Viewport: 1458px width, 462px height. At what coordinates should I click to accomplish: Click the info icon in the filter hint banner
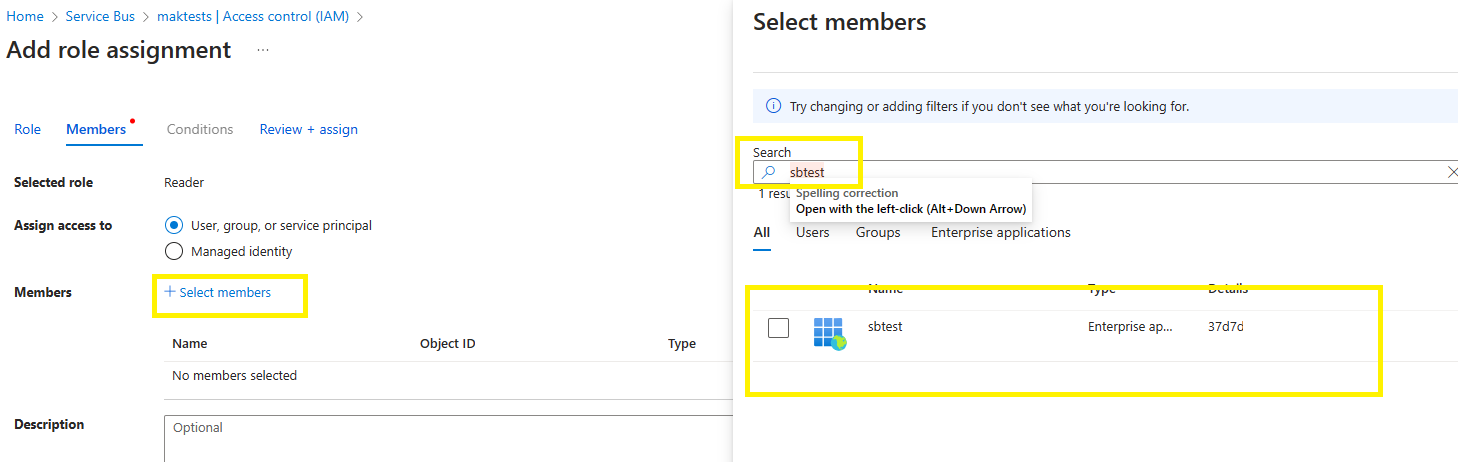point(773,106)
